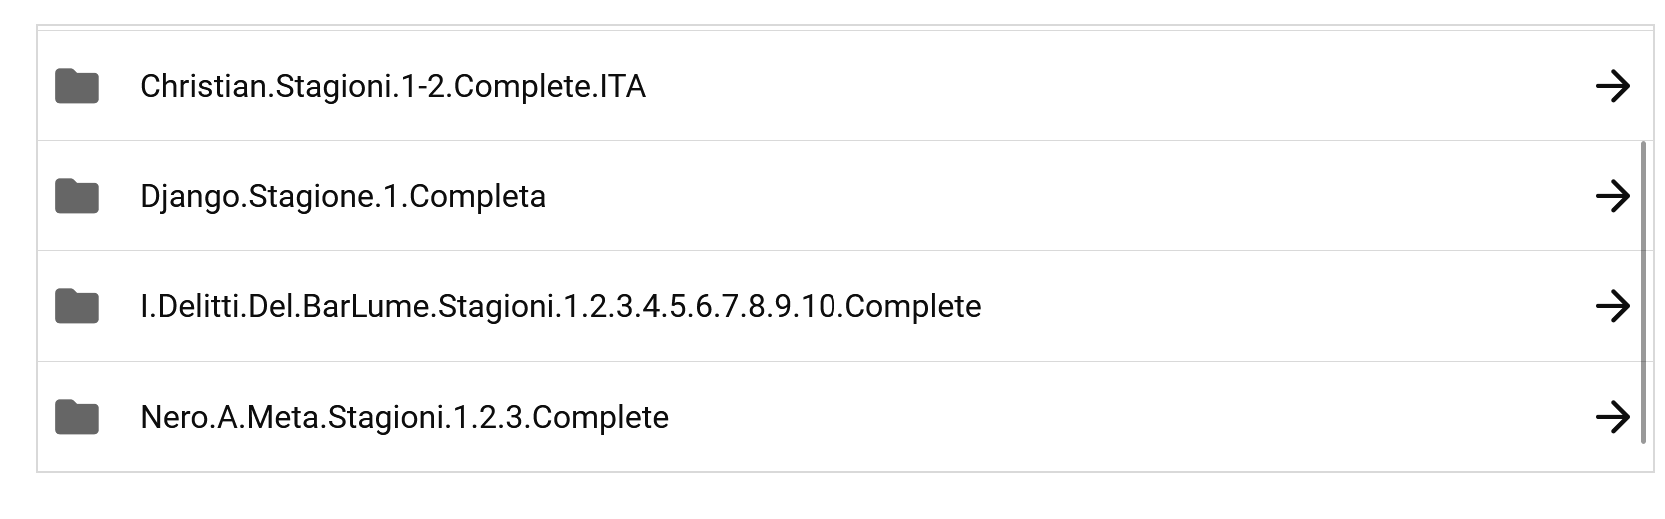The height and width of the screenshot is (519, 1665).
Task: Click the Nero.A.Meta.Stagioni.1.2.3.Complete folder name
Action: click(404, 417)
